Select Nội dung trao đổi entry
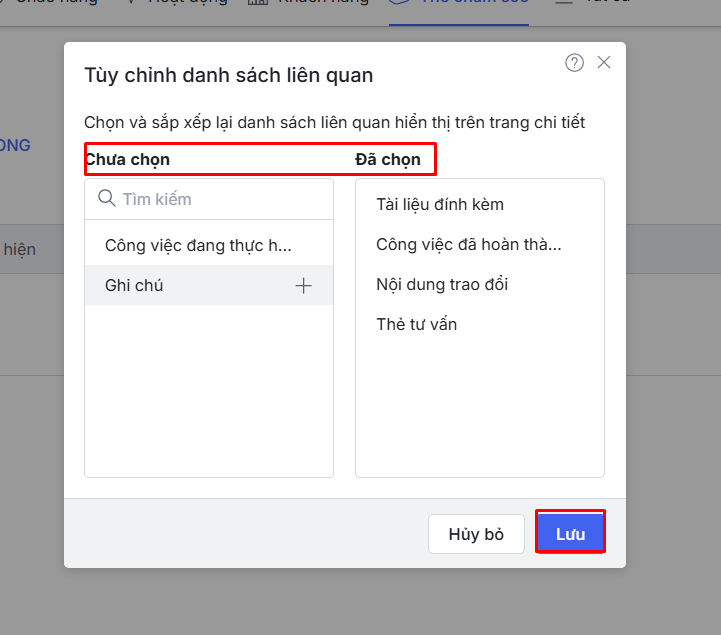 442,284
